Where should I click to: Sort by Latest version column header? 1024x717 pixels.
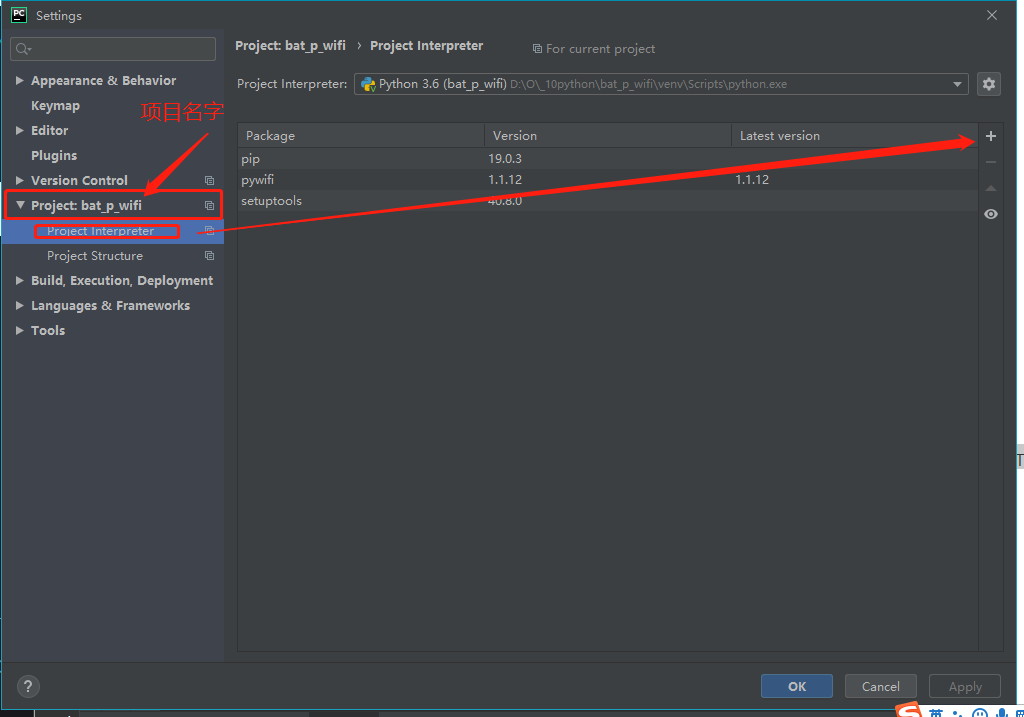pyautogui.click(x=855, y=136)
